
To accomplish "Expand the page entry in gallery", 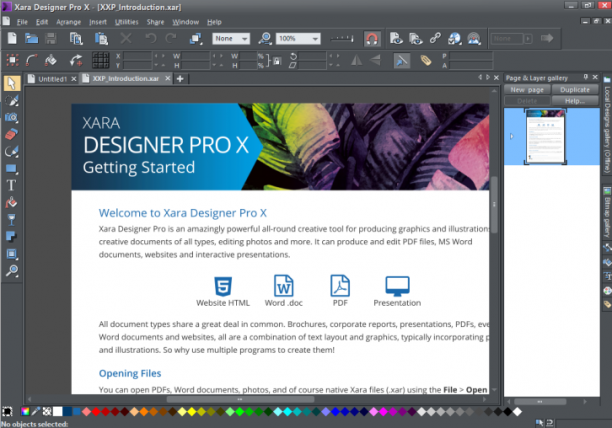I will pos(512,136).
